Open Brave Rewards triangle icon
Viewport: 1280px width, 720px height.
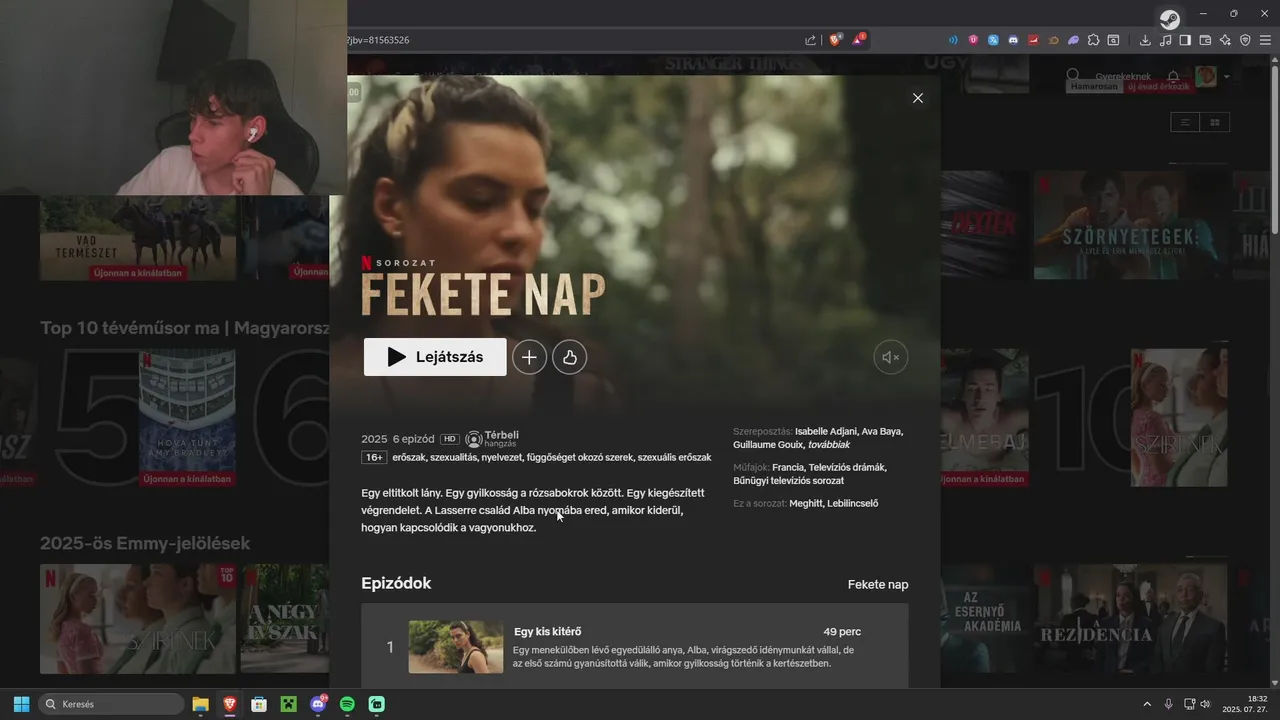point(859,40)
